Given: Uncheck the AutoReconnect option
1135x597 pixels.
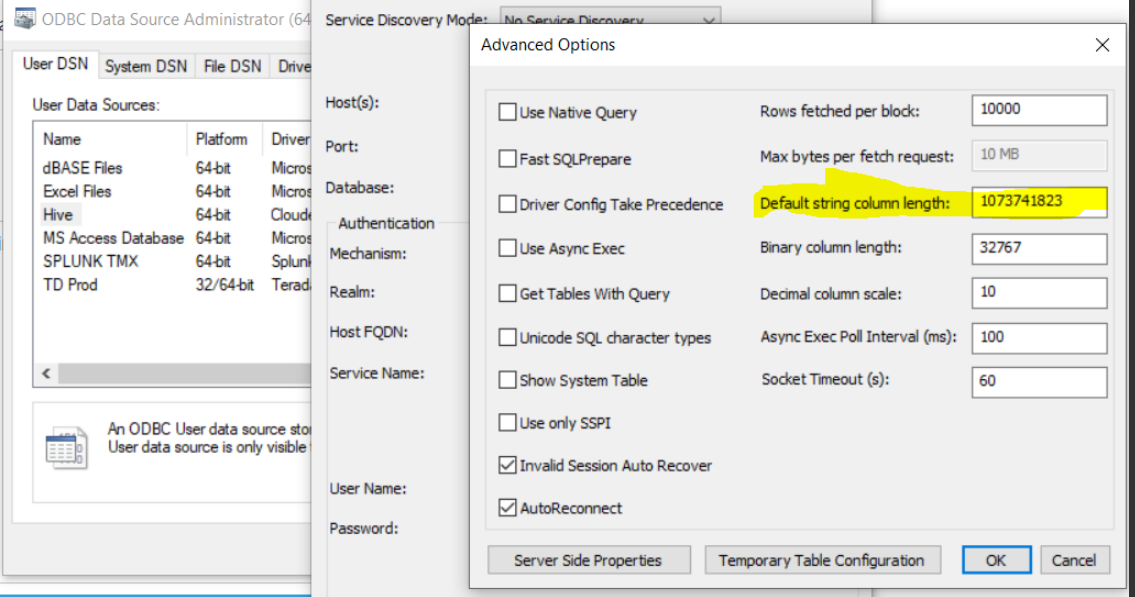Looking at the screenshot, I should 508,508.
